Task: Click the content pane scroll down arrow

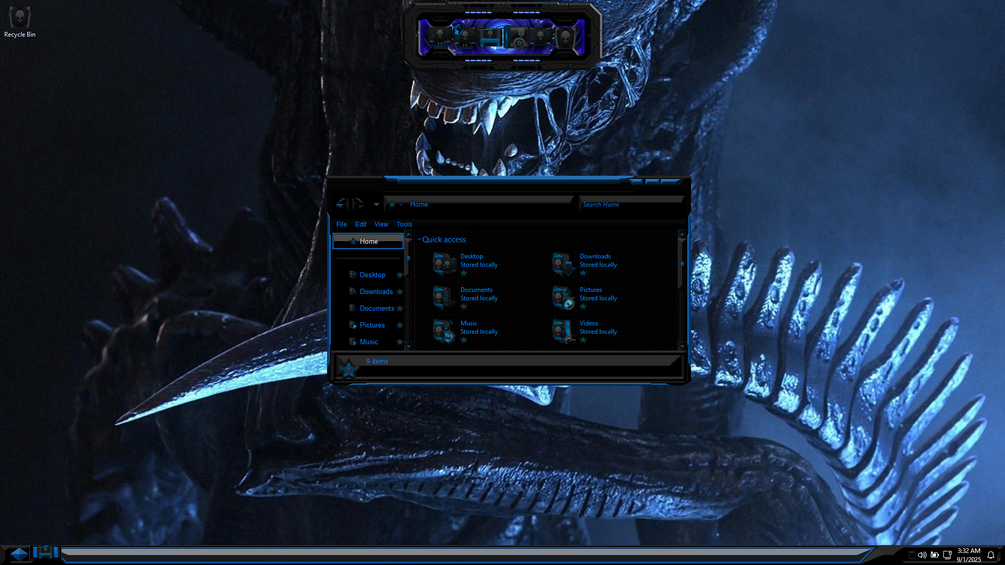Action: click(682, 346)
